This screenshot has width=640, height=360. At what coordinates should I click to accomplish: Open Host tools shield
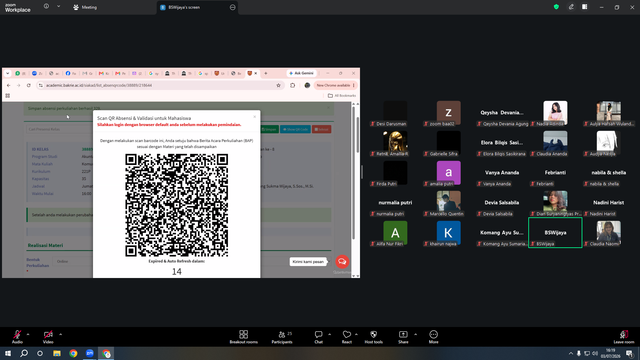(x=373, y=337)
